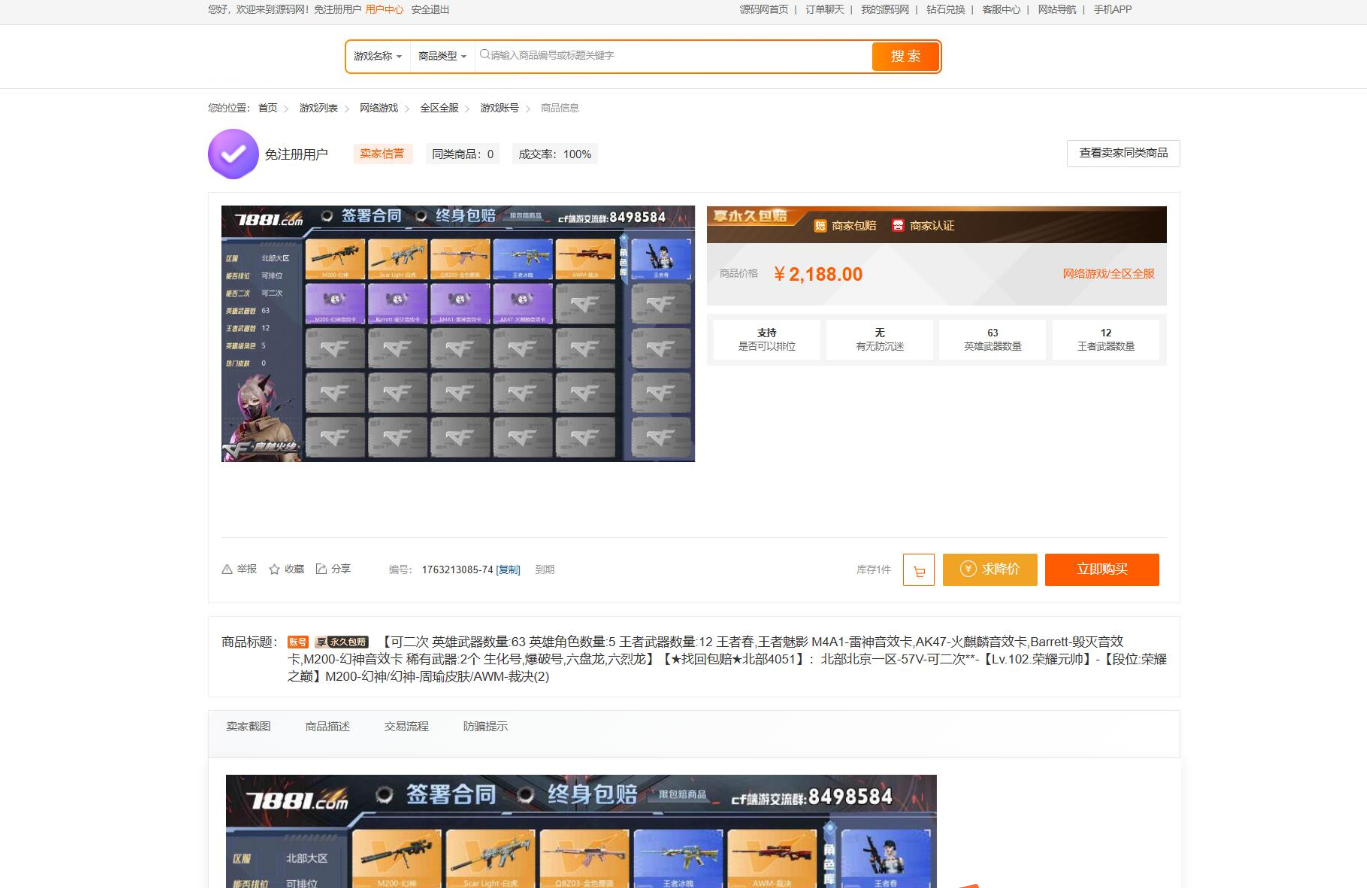Click the 复制 link beside product number
Image resolution: width=1367 pixels, height=888 pixels.
(x=508, y=570)
